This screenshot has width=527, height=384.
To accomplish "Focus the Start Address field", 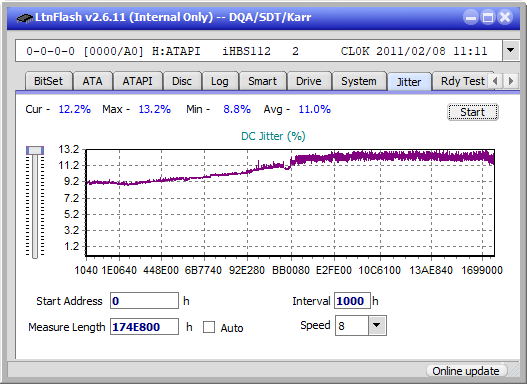I will click(145, 301).
